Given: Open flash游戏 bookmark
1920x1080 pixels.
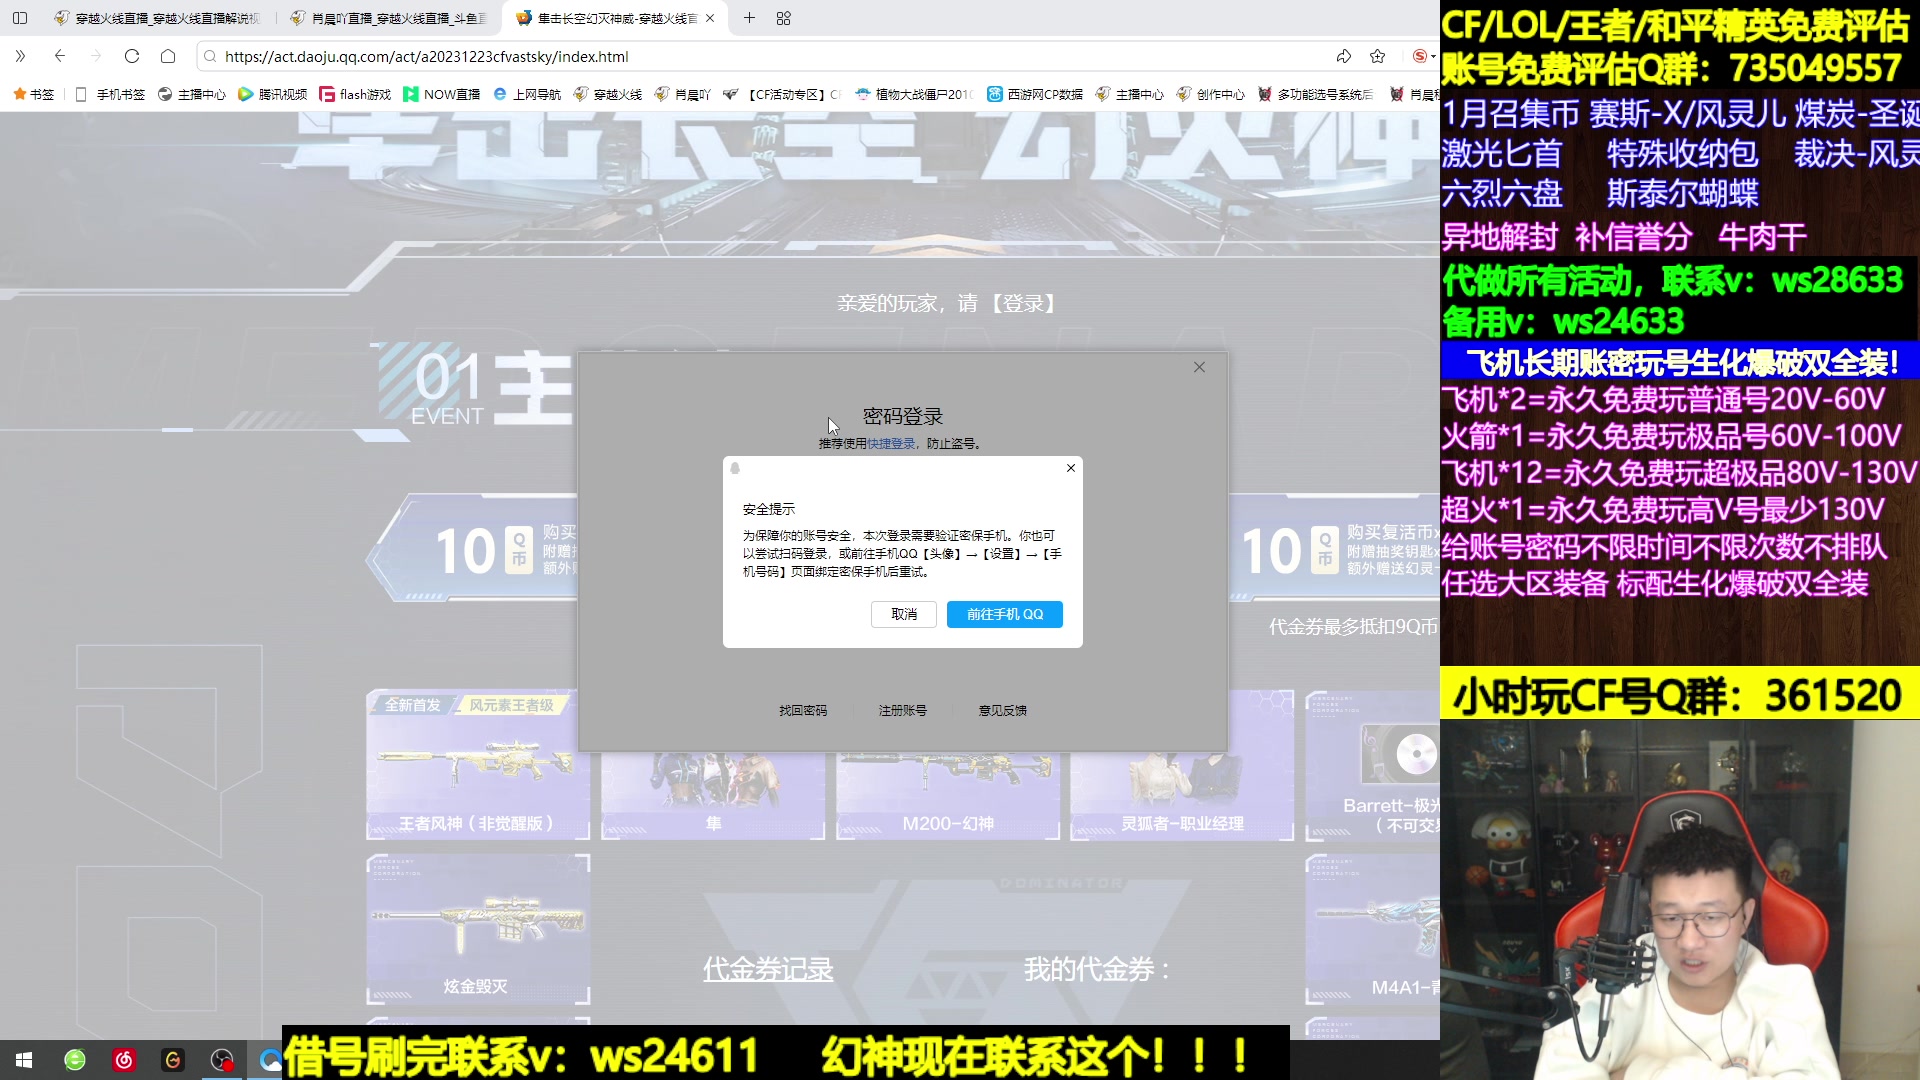Looking at the screenshot, I should click(355, 94).
